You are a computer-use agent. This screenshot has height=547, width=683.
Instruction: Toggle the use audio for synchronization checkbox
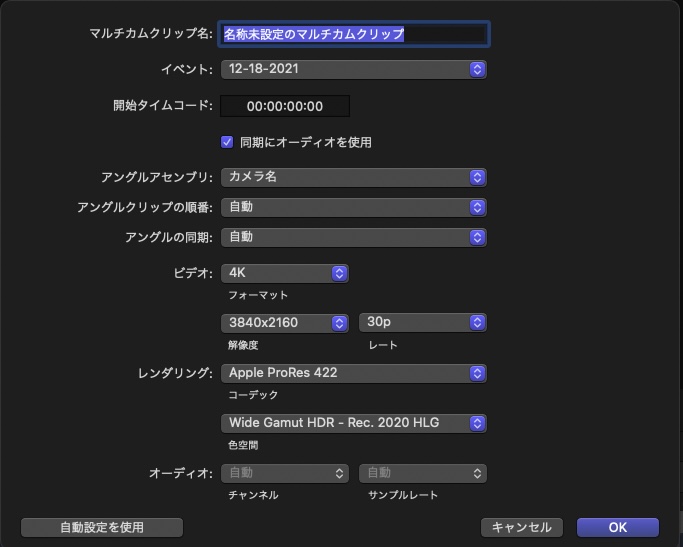click(x=227, y=142)
